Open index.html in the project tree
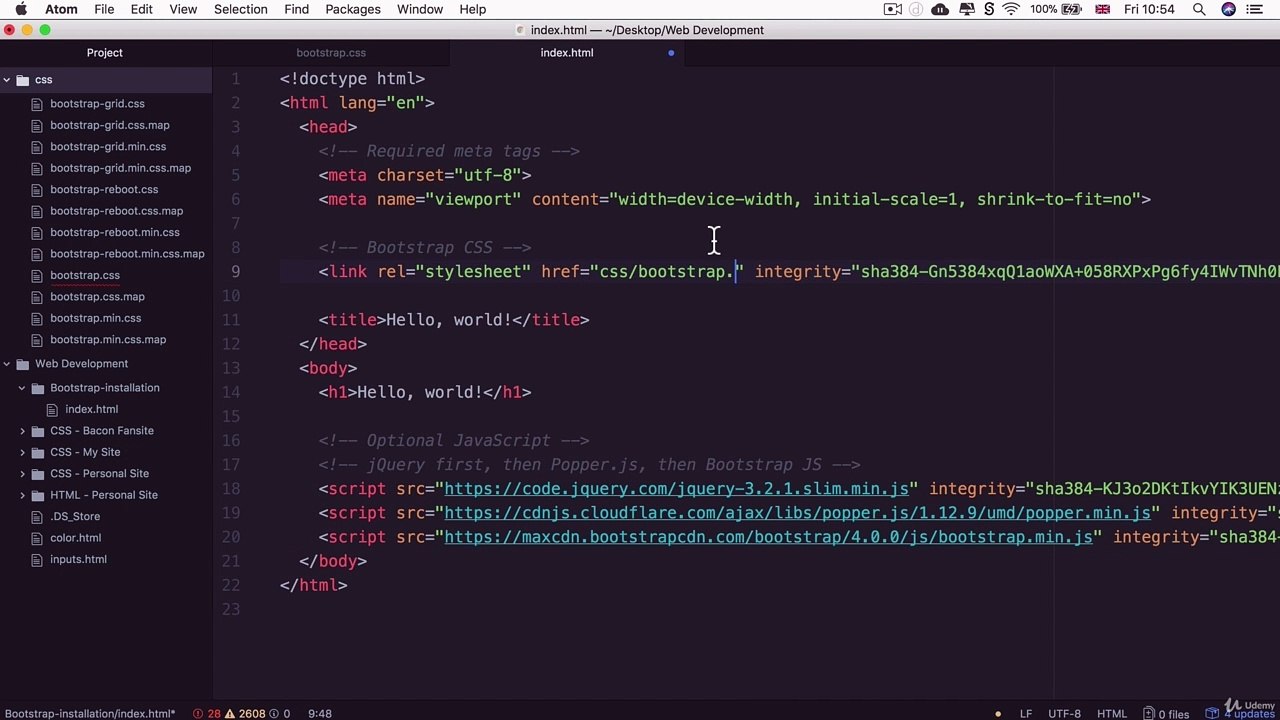 point(92,410)
